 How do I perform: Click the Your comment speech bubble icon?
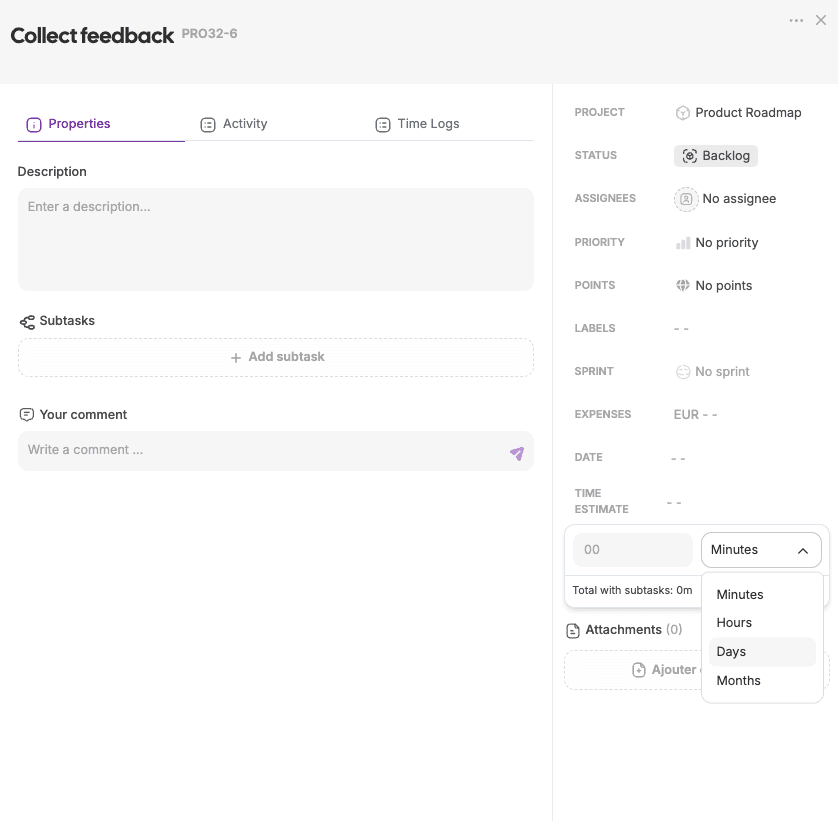click(x=26, y=415)
